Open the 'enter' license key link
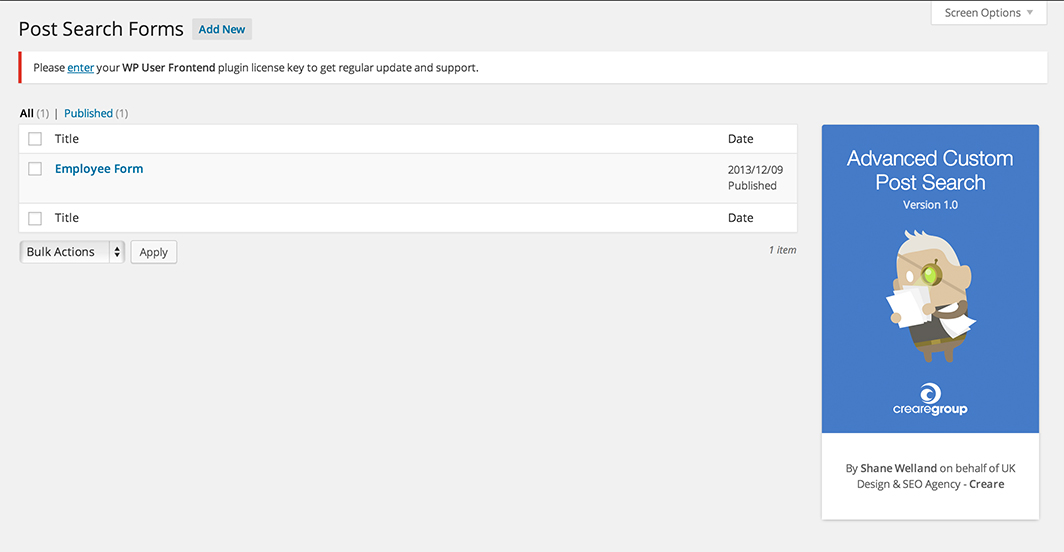 (80, 68)
